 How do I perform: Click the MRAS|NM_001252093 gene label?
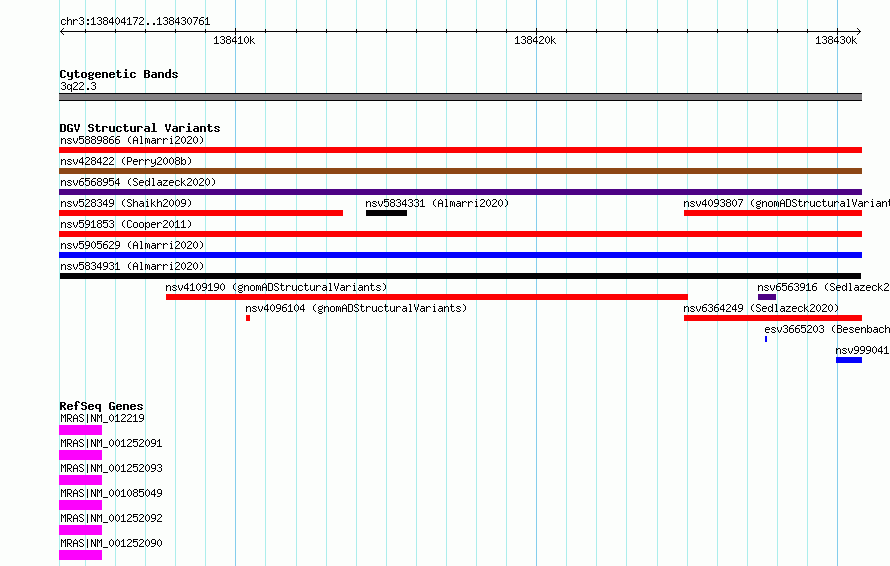coord(111,468)
